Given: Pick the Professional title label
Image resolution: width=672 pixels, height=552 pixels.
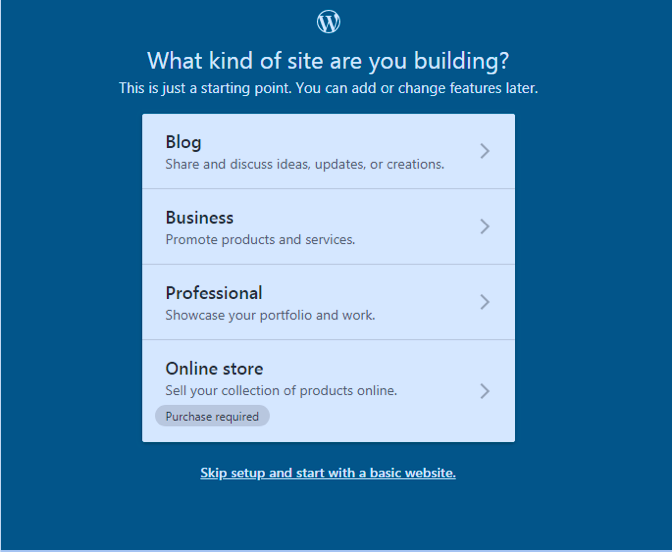Looking at the screenshot, I should pyautogui.click(x=214, y=293).
